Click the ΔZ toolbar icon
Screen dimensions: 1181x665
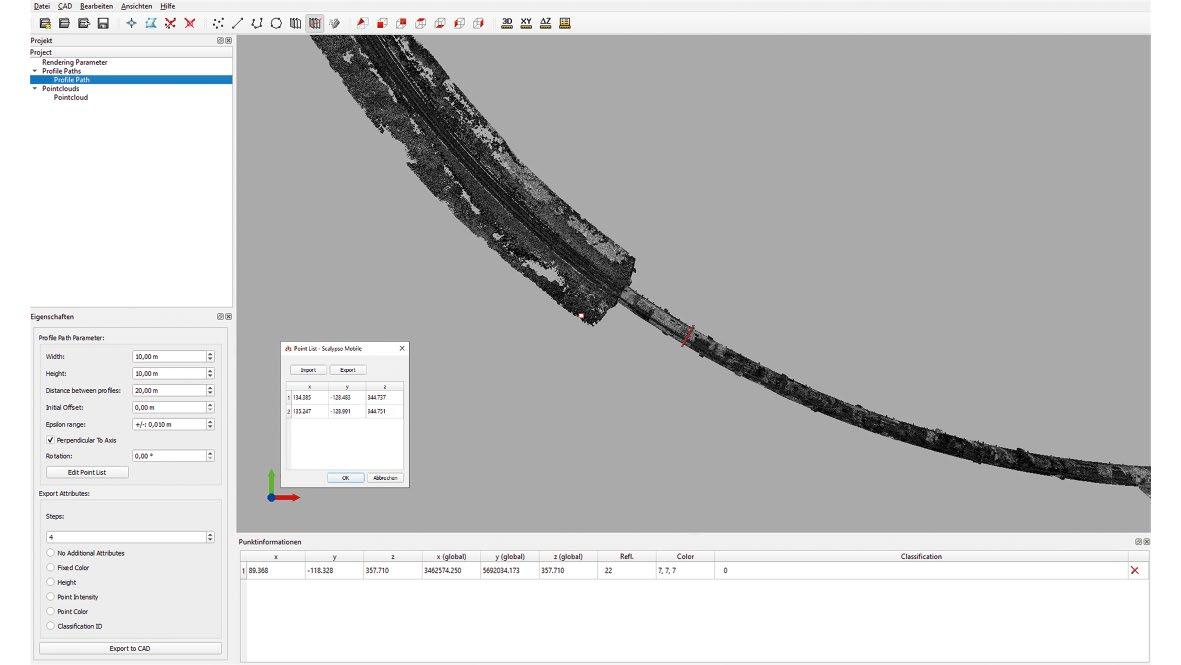545,23
